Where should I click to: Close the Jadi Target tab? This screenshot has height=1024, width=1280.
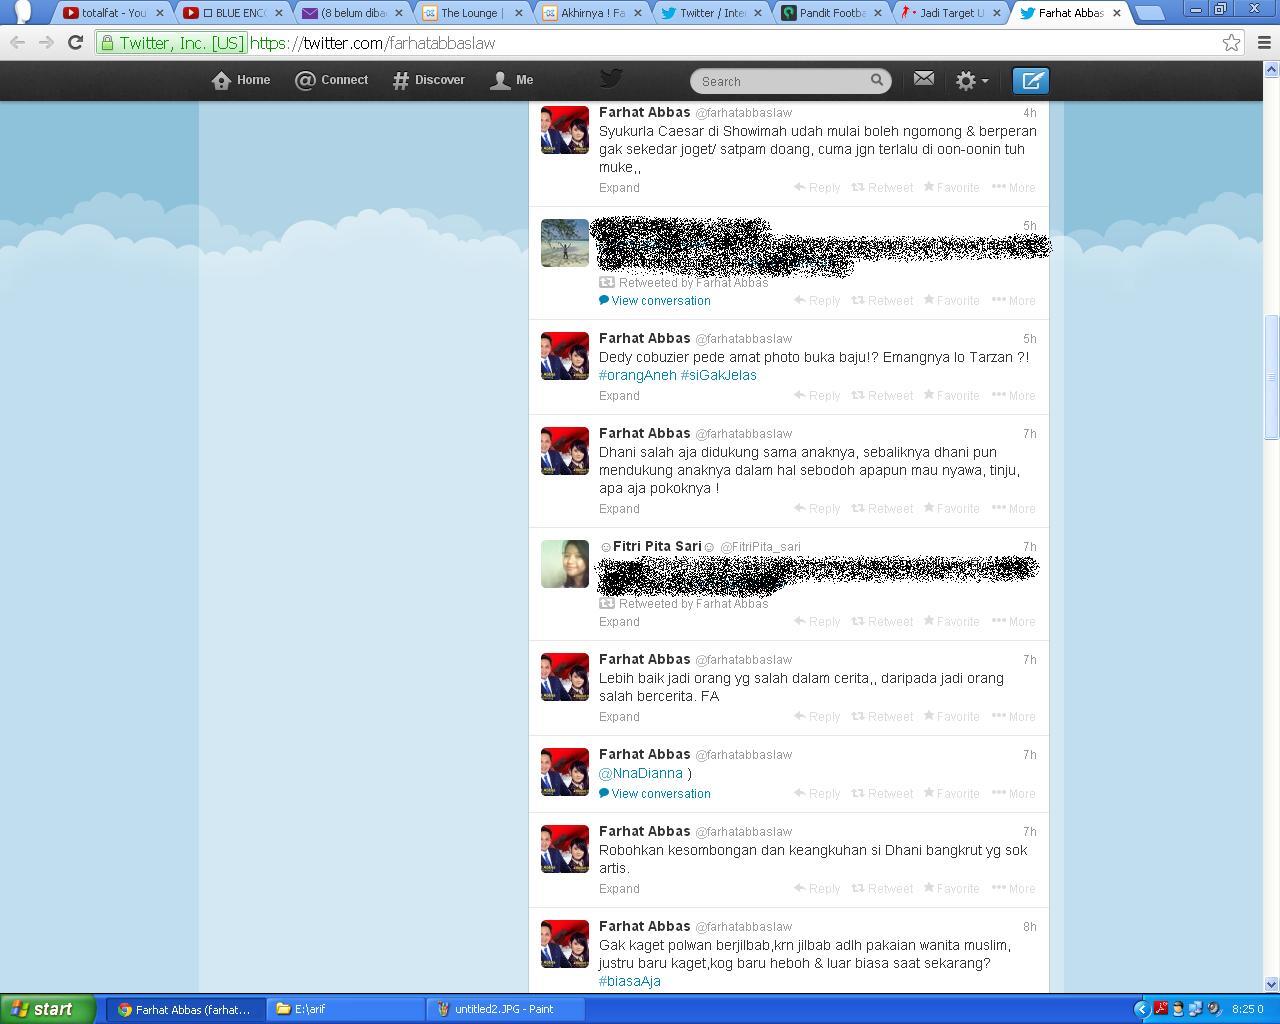pyautogui.click(x=996, y=13)
